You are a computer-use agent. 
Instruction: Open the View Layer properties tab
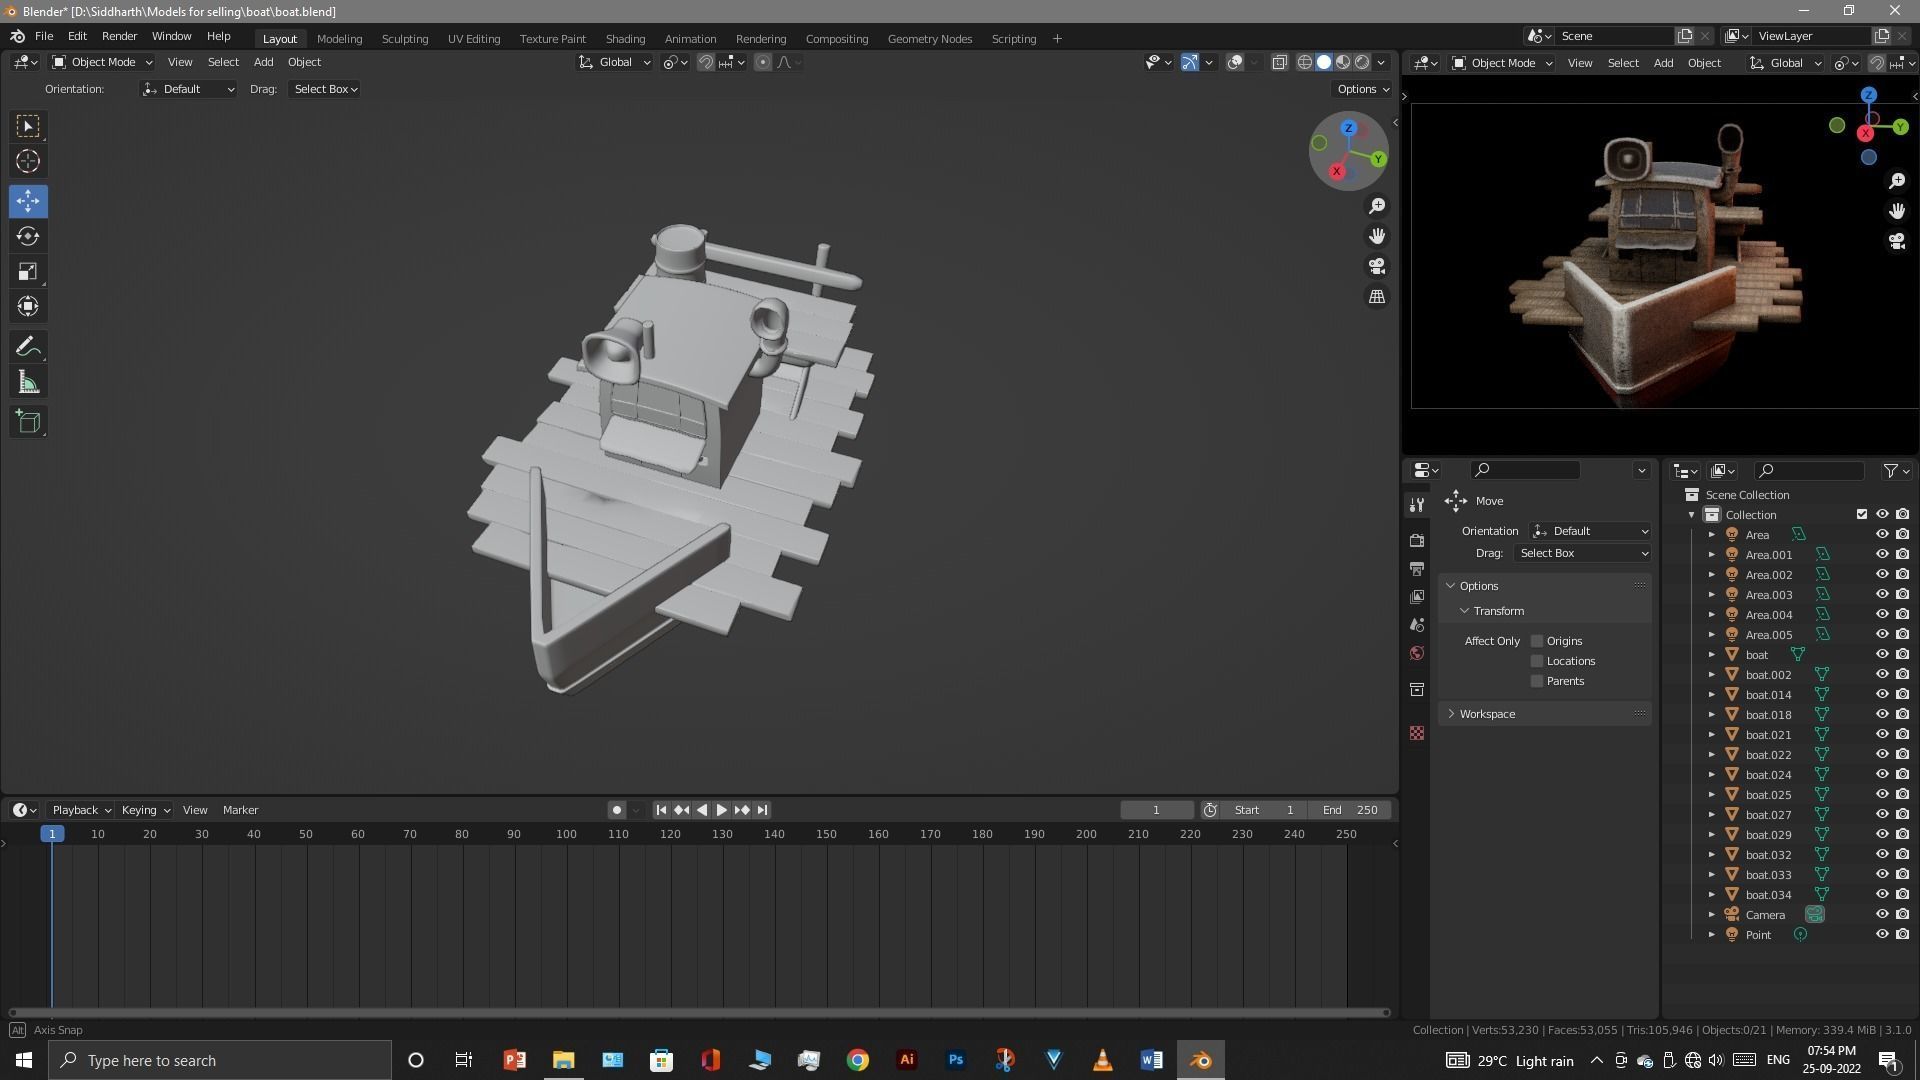point(1417,597)
